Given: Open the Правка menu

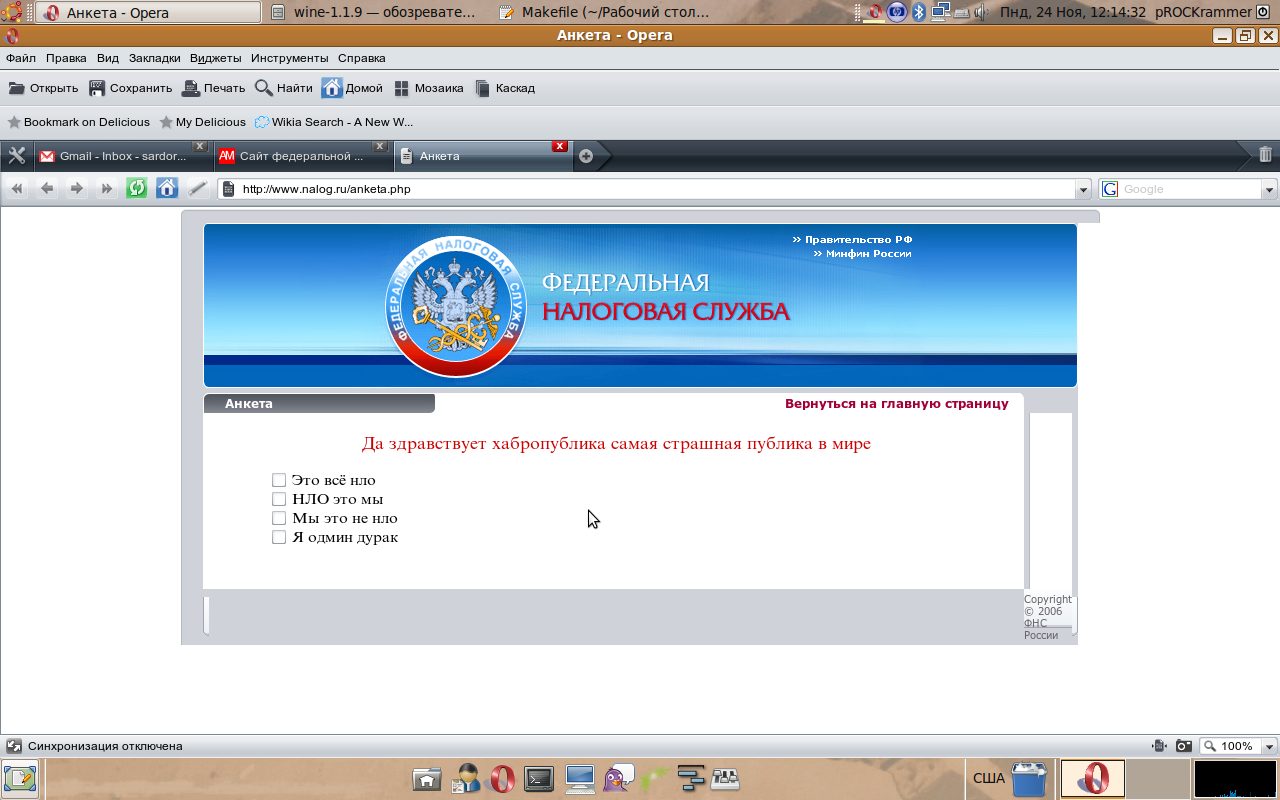Looking at the screenshot, I should [x=66, y=58].
